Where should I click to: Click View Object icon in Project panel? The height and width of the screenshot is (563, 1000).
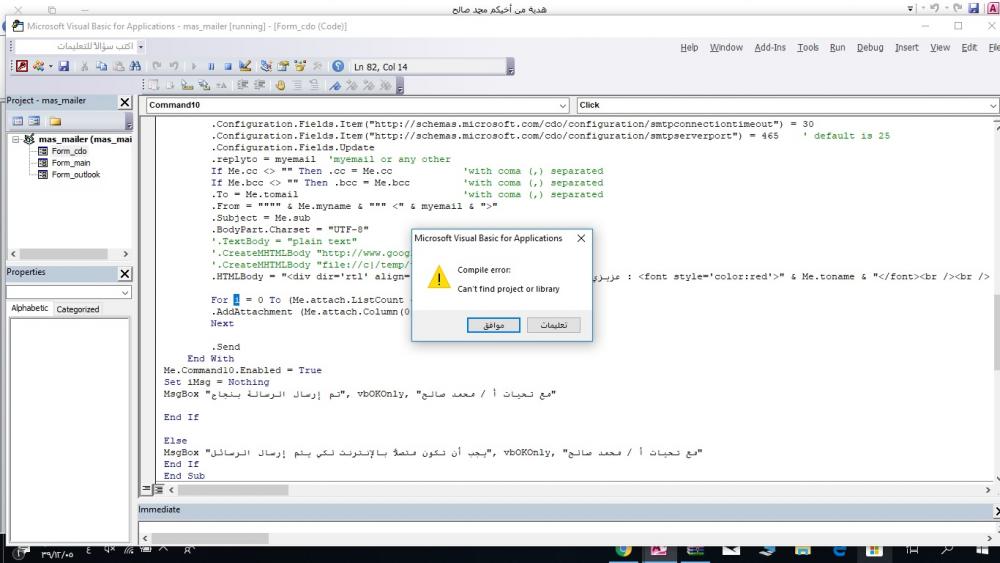[34, 120]
